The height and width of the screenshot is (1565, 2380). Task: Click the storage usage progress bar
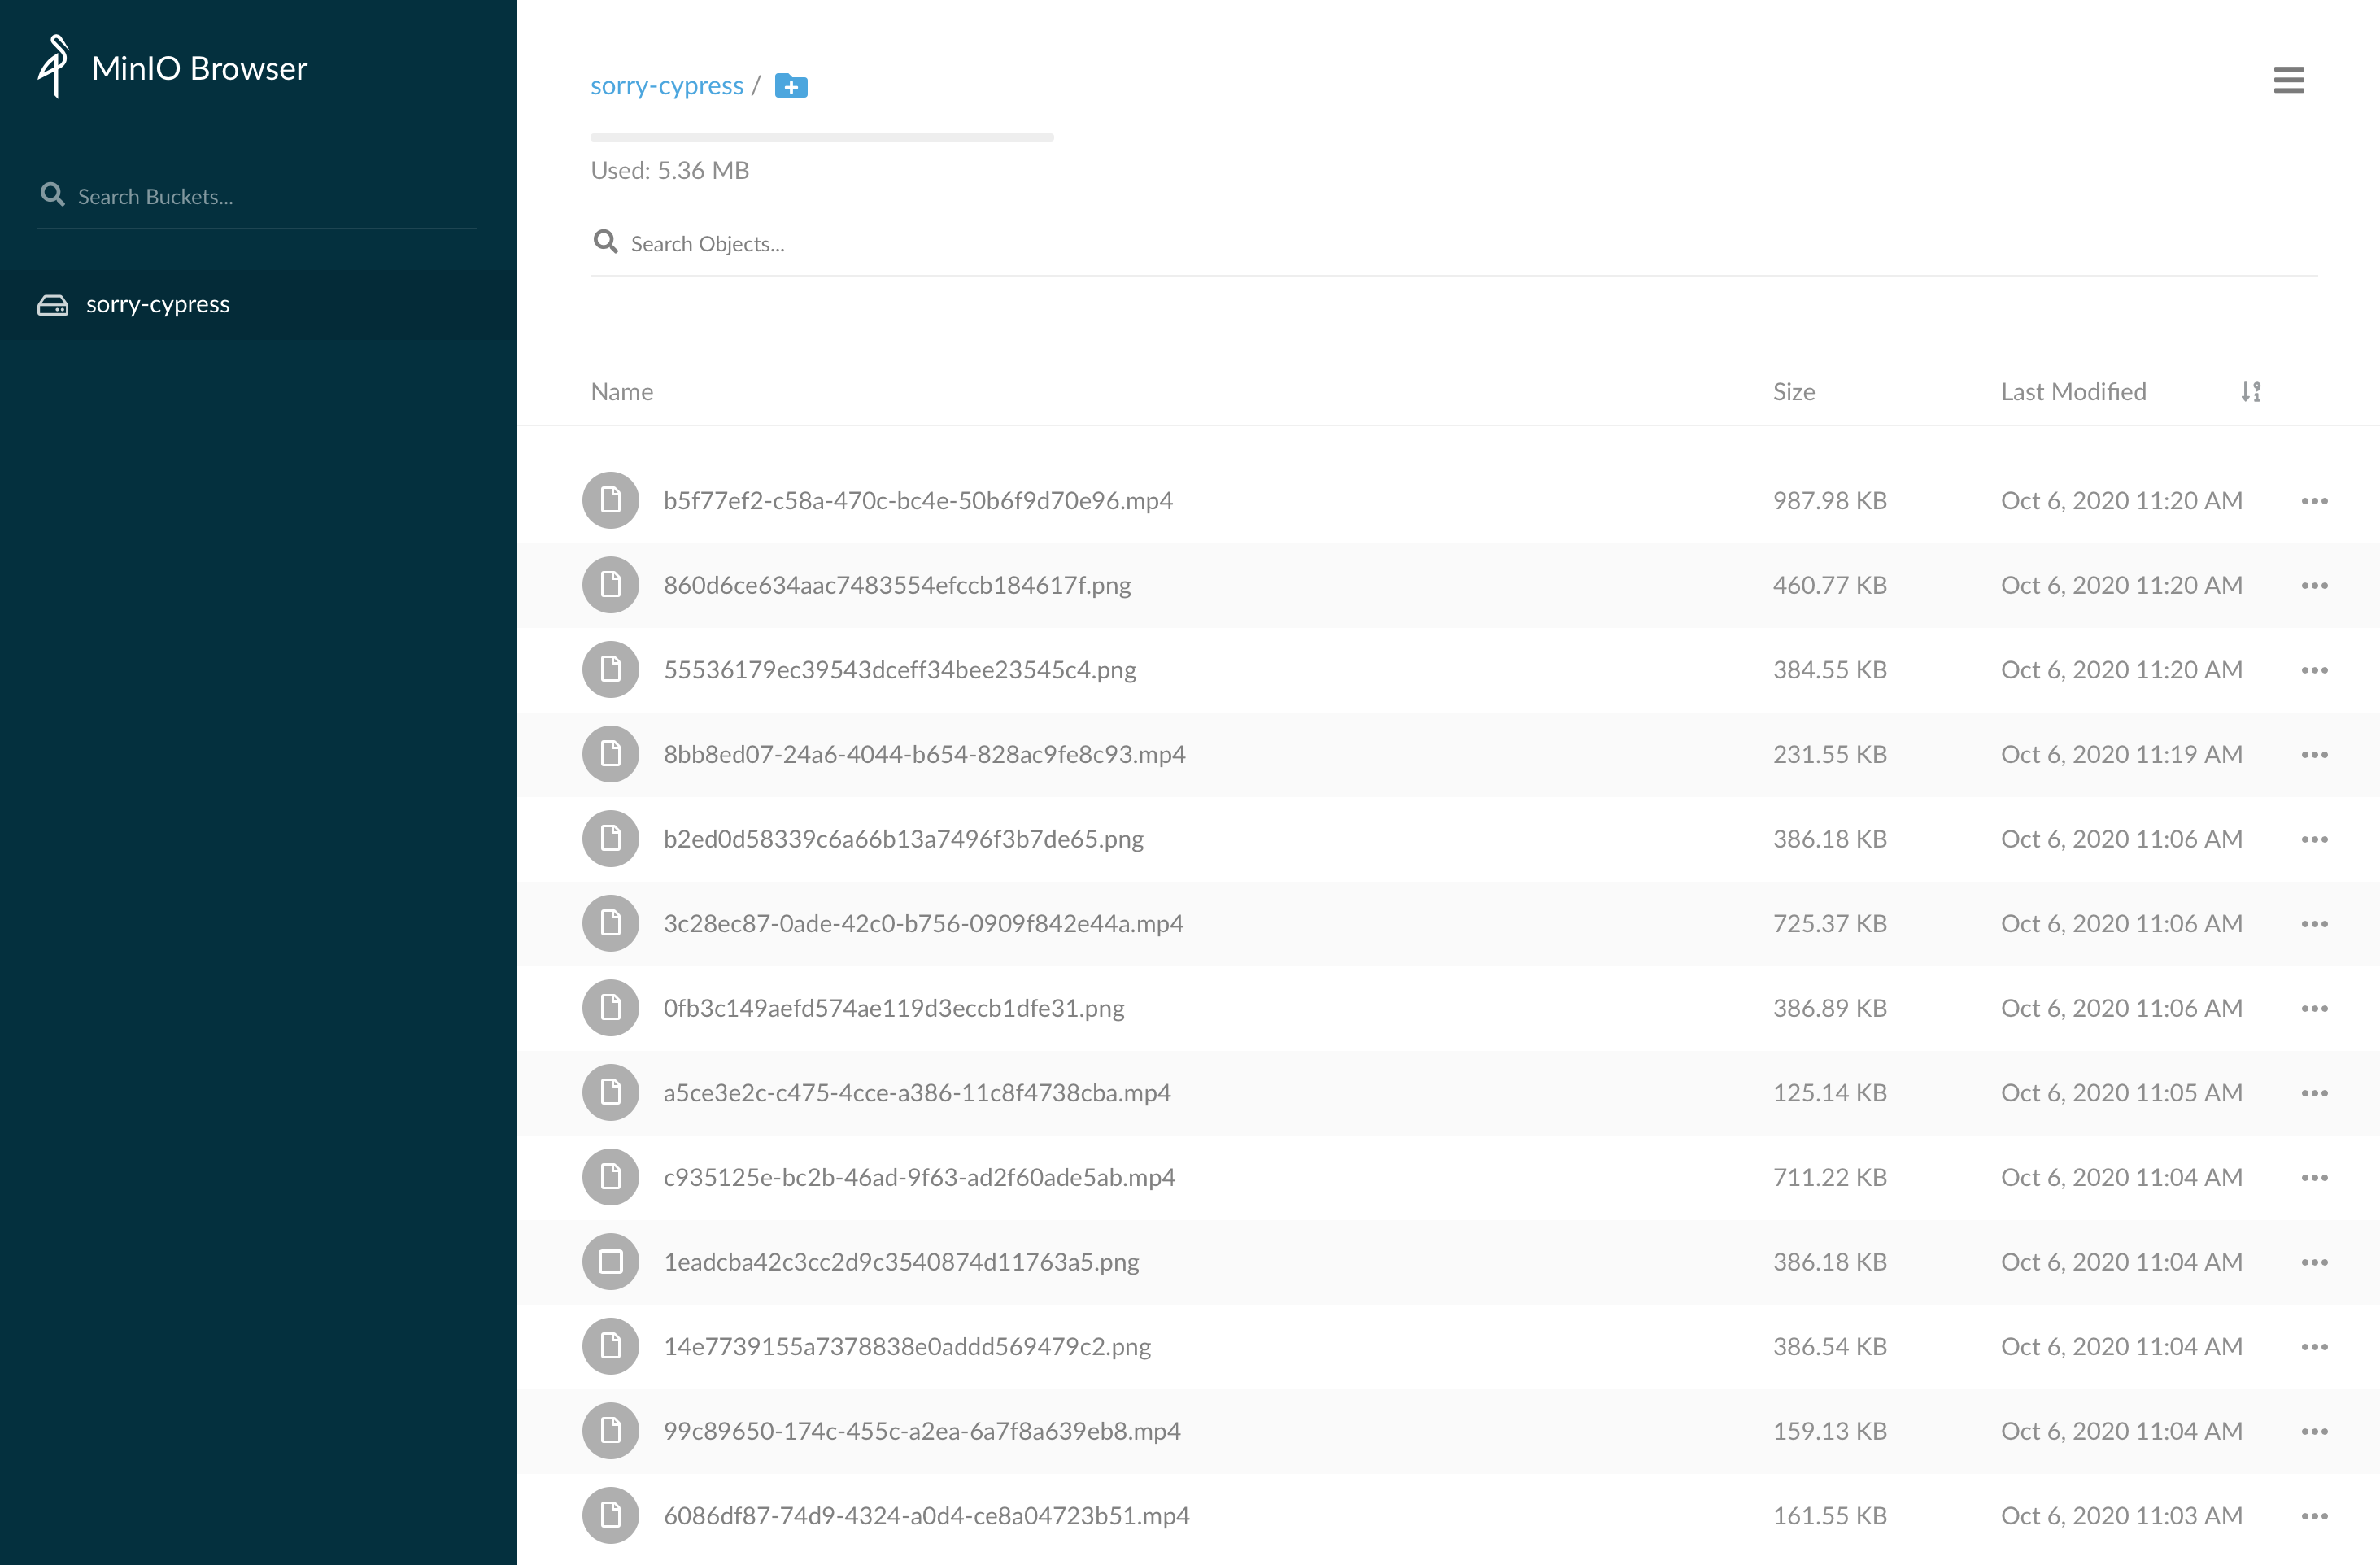click(821, 136)
